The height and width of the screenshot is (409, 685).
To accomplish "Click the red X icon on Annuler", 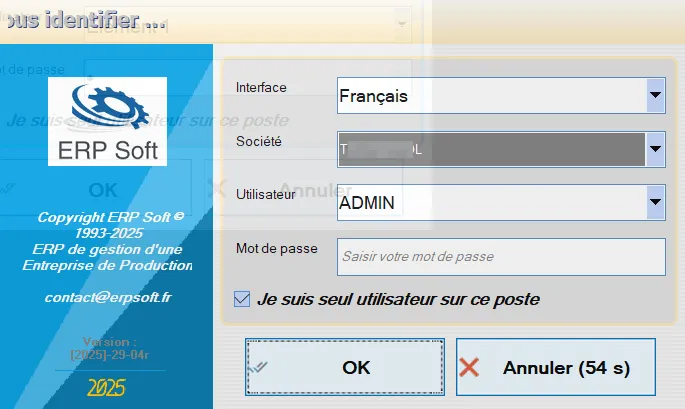I will coord(469,367).
